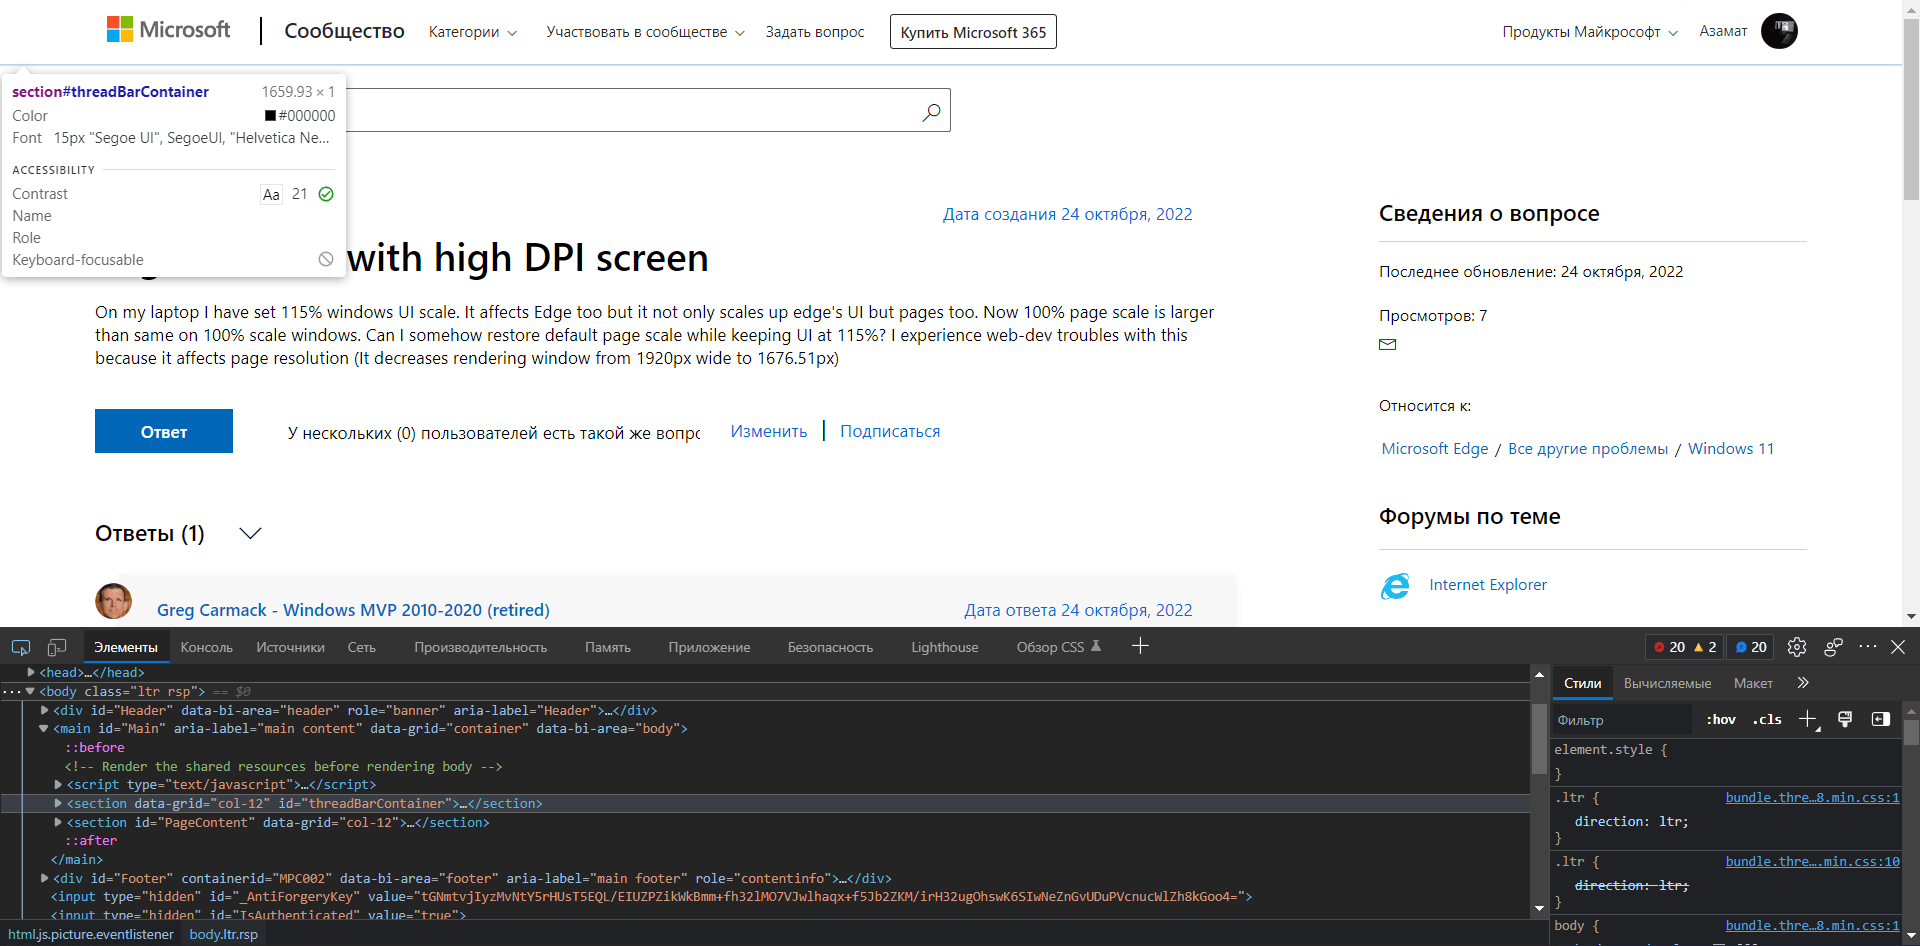Click the black #000000 color swatch
The image size is (1920, 946).
(x=270, y=116)
